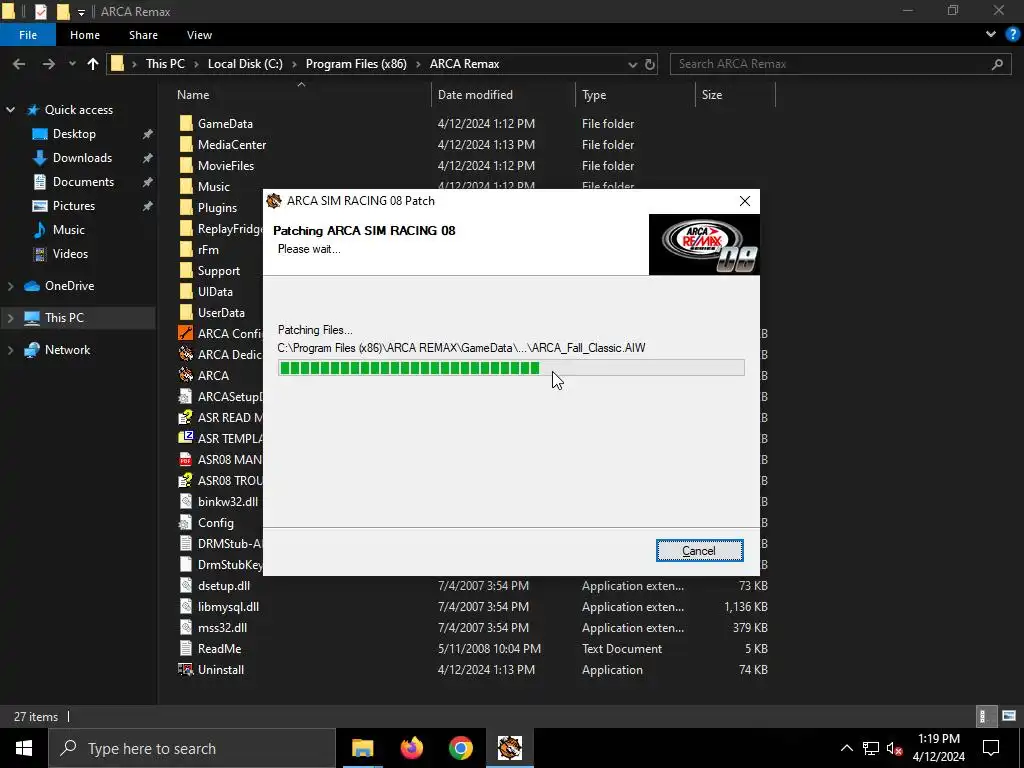Click This PC in the address breadcrumb
This screenshot has height=768, width=1024.
coord(165,64)
